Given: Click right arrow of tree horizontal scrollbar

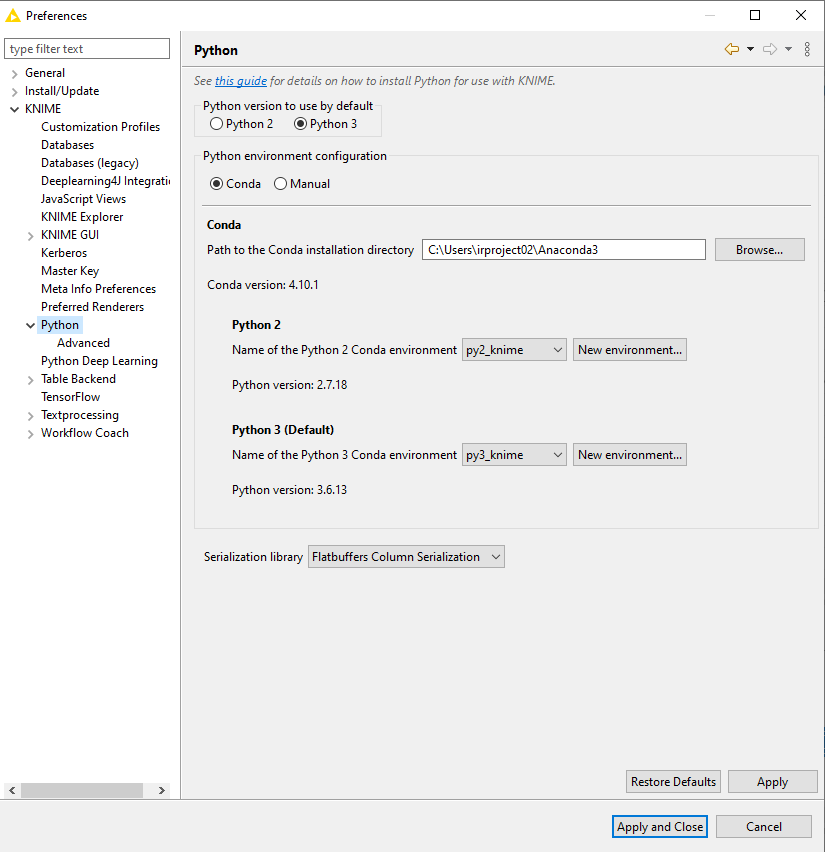Looking at the screenshot, I should [x=161, y=790].
